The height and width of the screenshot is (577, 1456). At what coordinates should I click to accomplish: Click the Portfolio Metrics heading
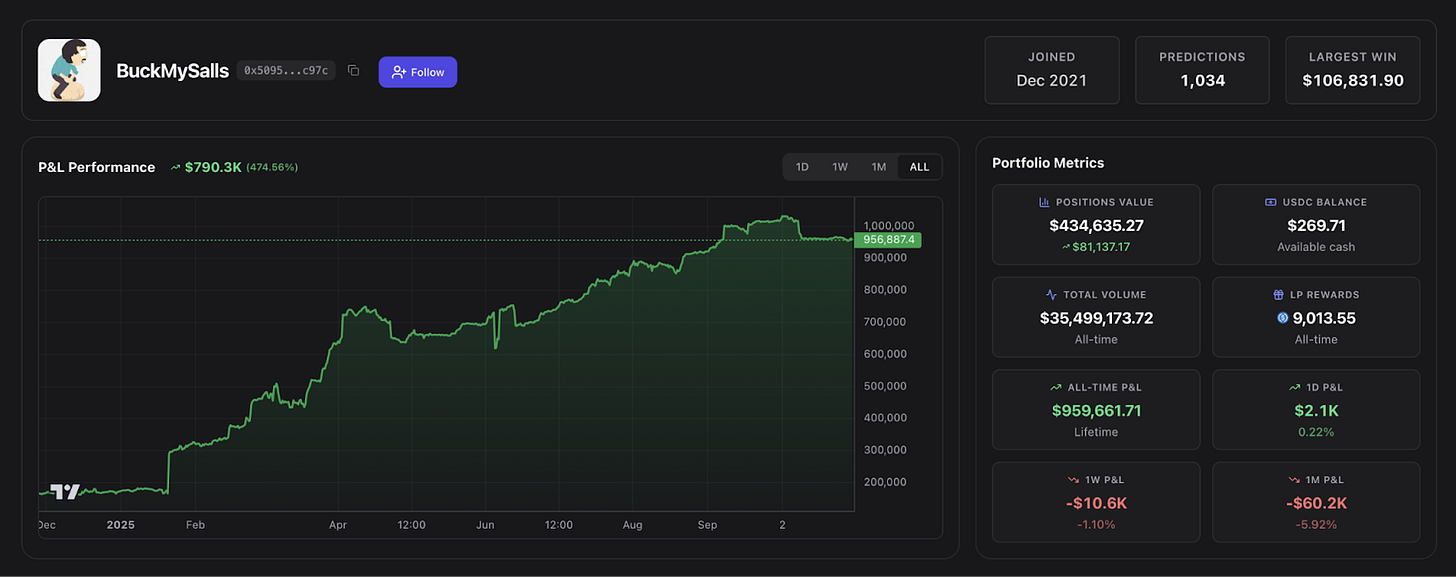point(1048,163)
